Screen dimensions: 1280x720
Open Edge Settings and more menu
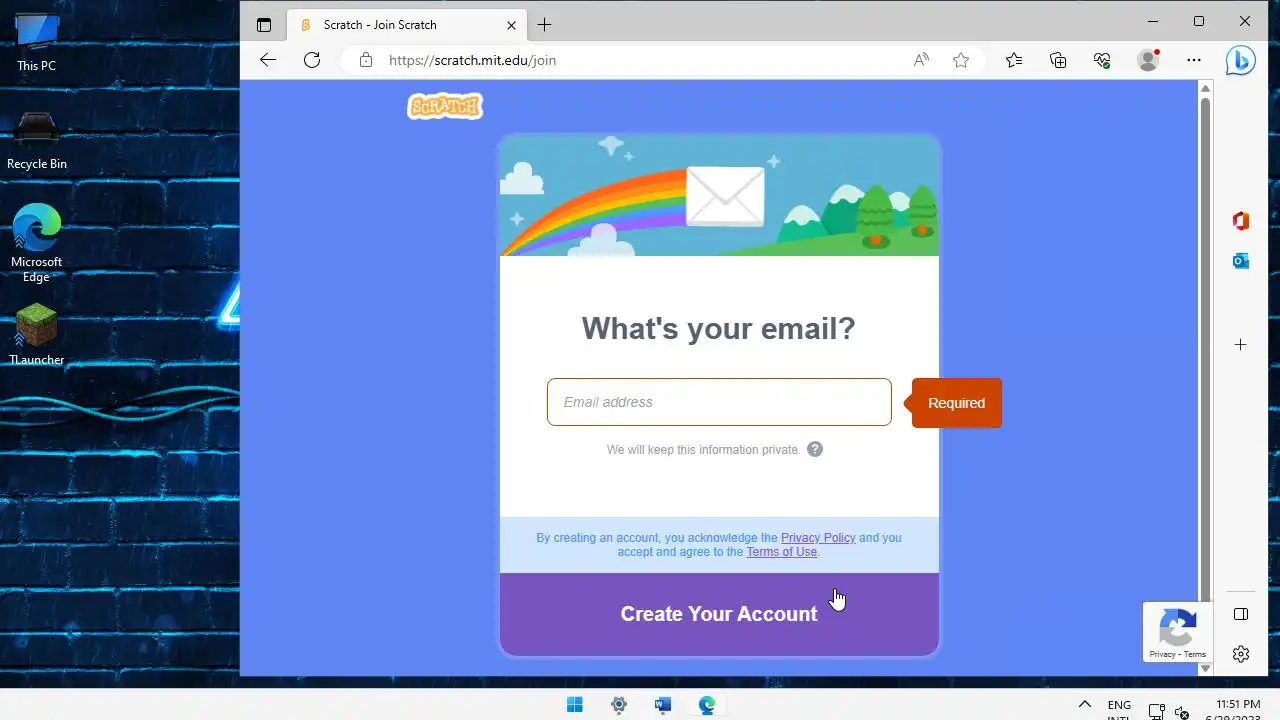click(1194, 60)
